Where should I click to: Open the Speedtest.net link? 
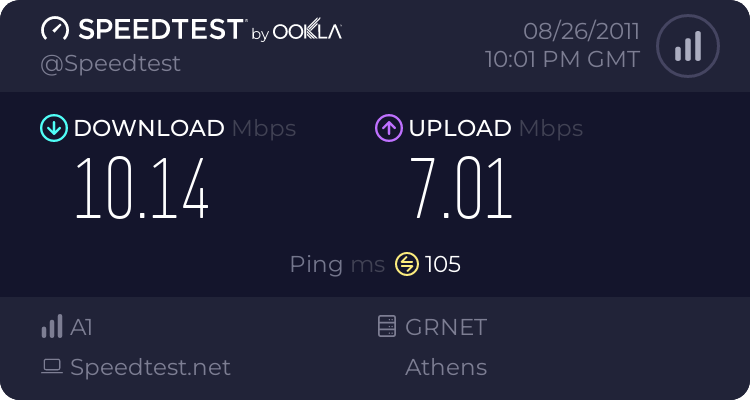pos(150,367)
